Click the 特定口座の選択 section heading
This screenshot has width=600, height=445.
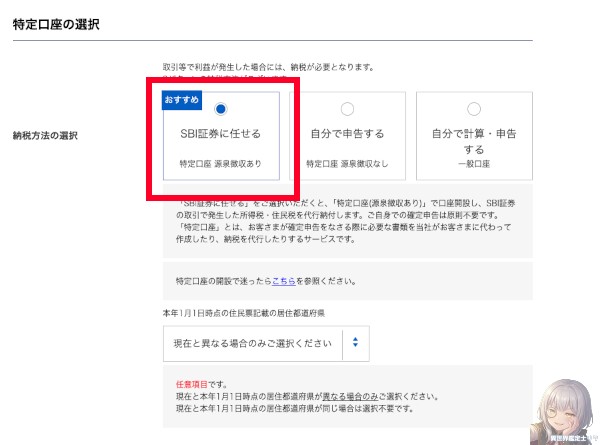(x=57, y=22)
